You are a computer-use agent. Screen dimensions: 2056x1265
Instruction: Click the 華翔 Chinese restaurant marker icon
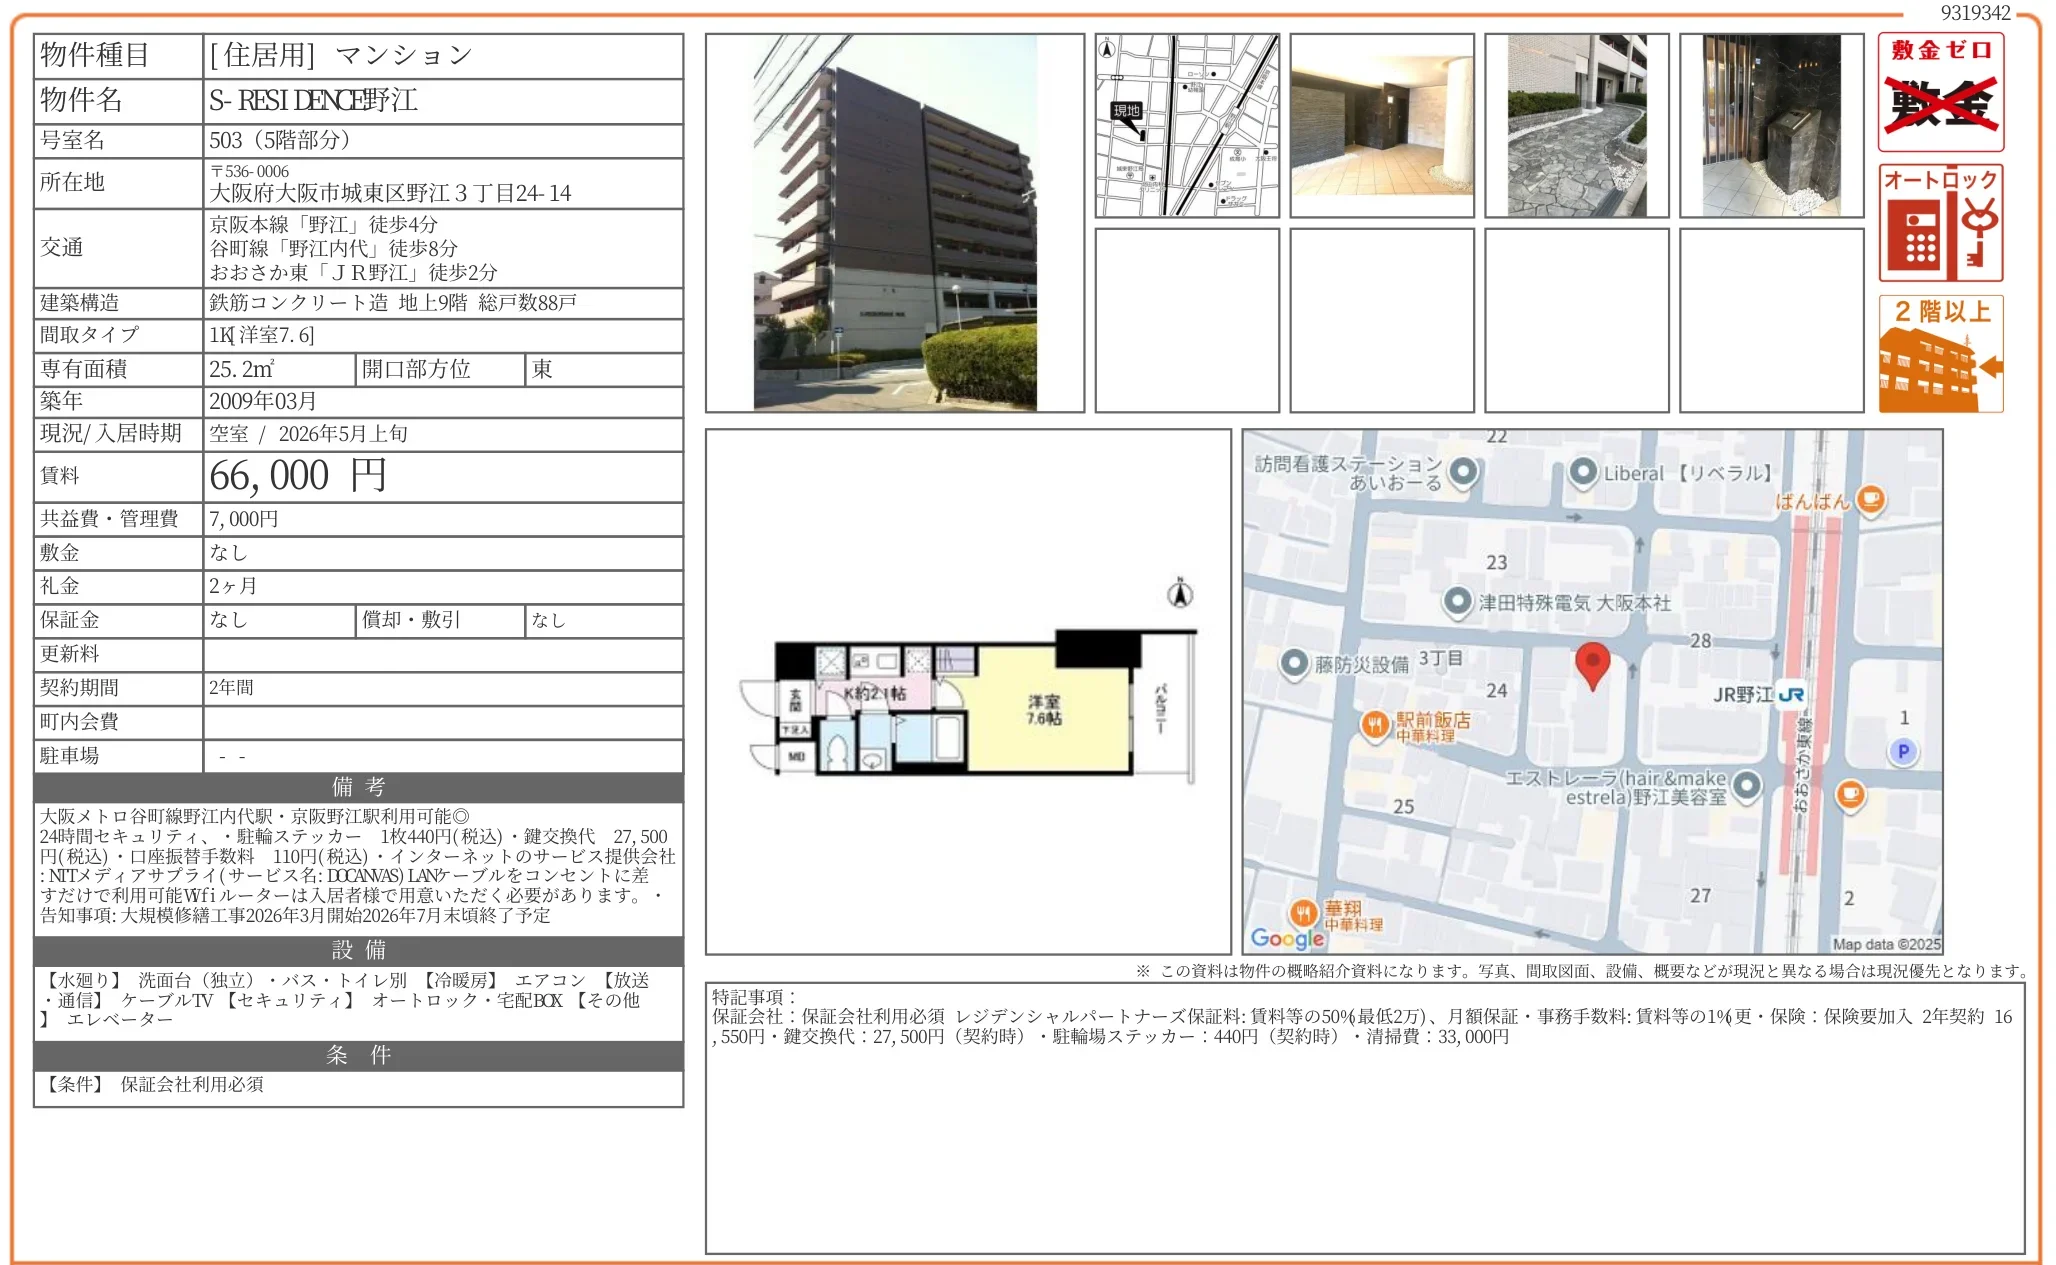[x=1303, y=914]
